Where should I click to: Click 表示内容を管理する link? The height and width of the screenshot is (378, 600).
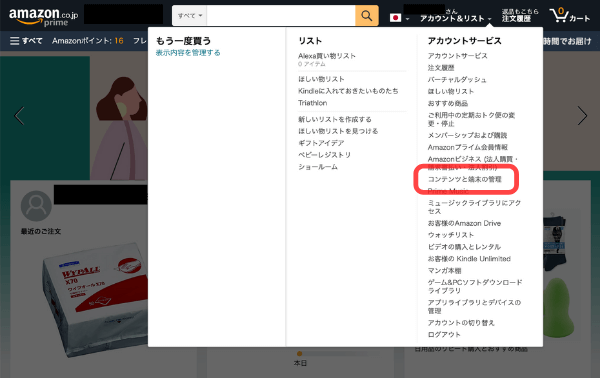(188, 53)
